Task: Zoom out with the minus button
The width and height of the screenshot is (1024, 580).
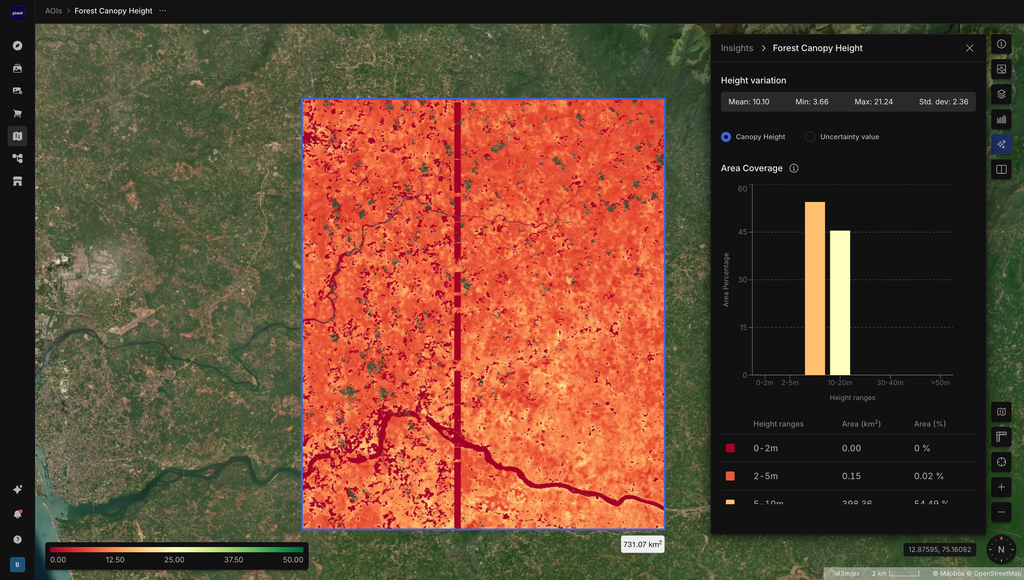Action: coord(1001,511)
